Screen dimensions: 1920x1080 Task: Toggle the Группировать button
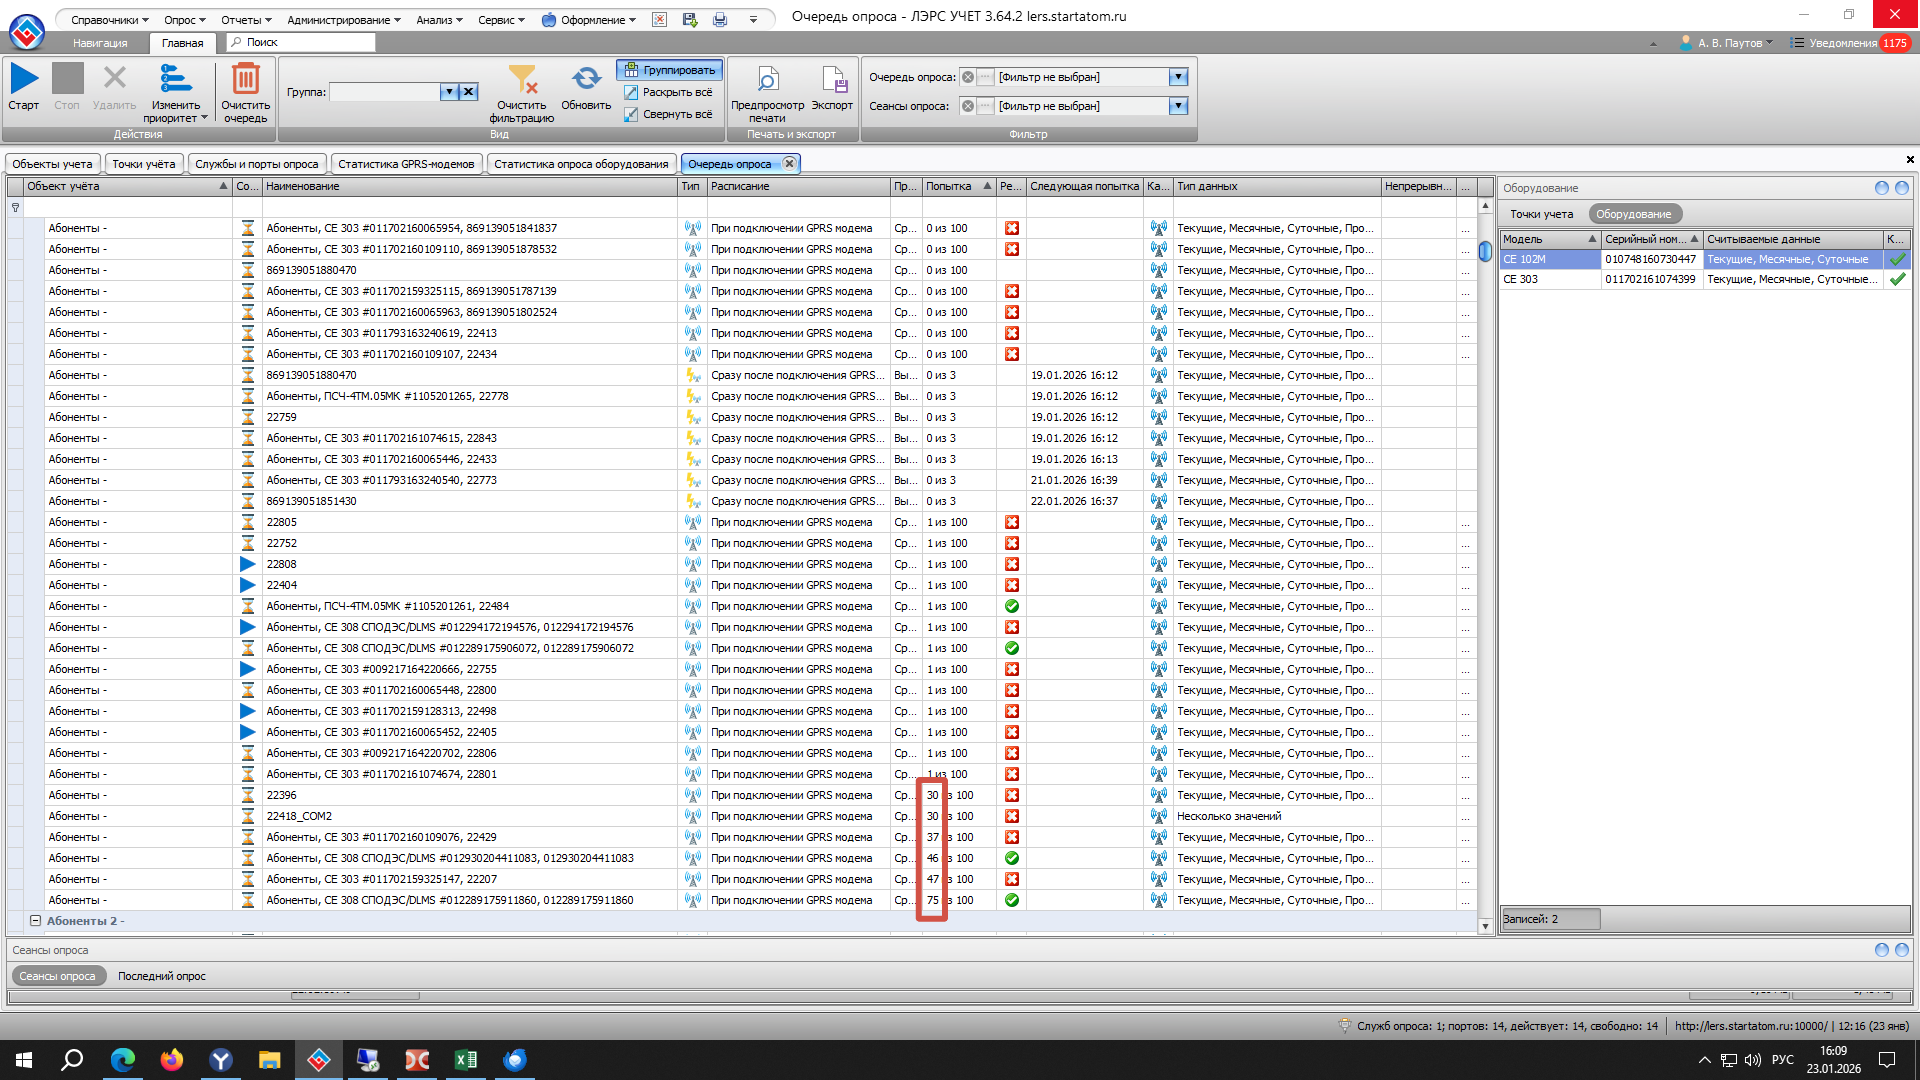pyautogui.click(x=670, y=70)
